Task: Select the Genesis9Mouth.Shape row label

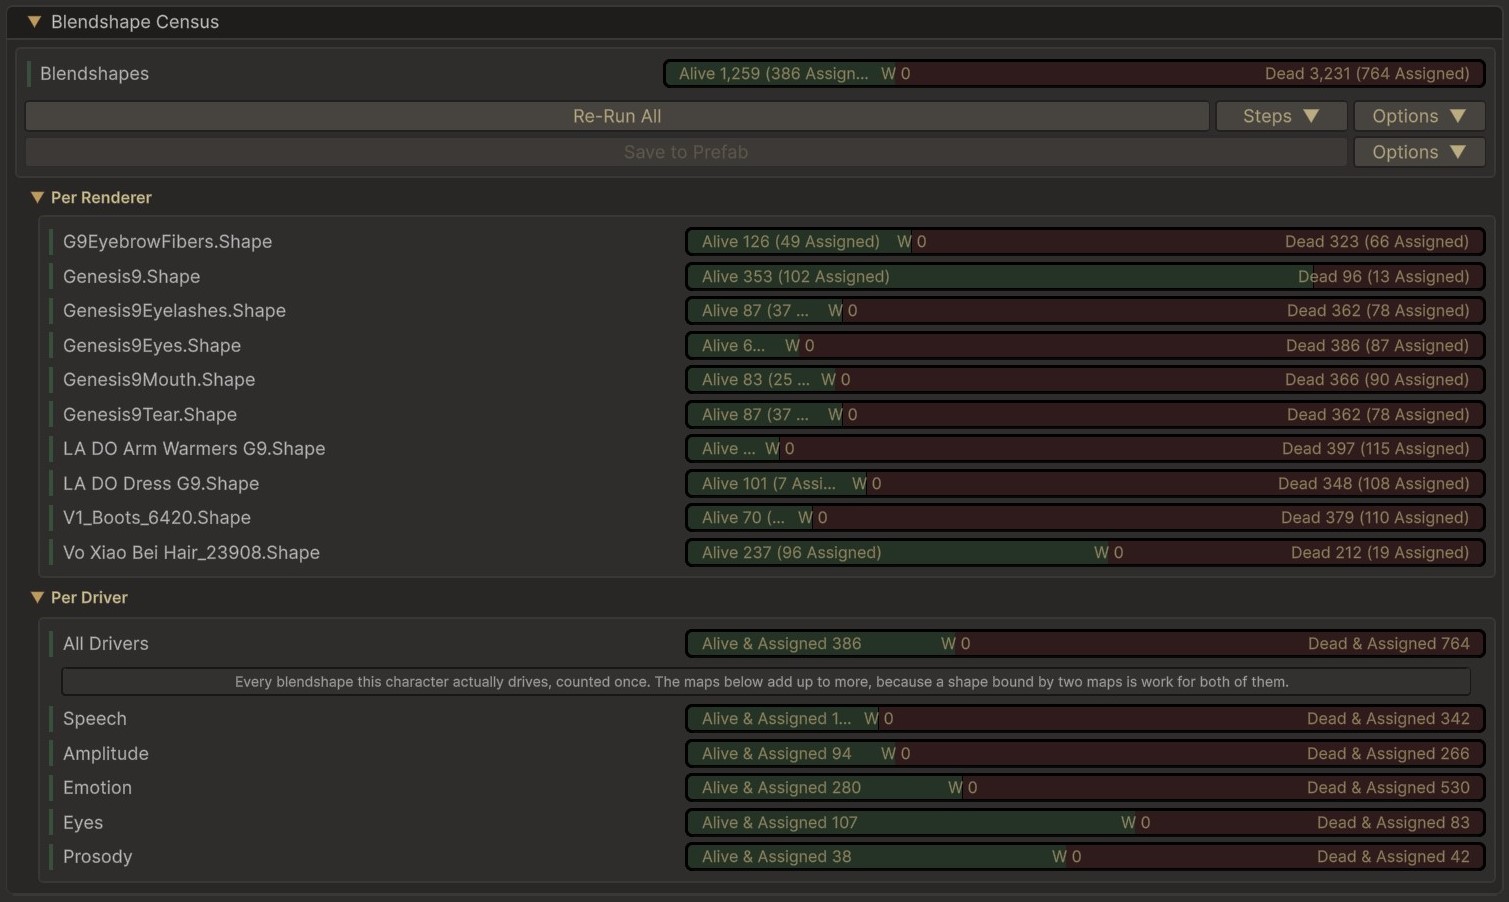Action: point(159,380)
